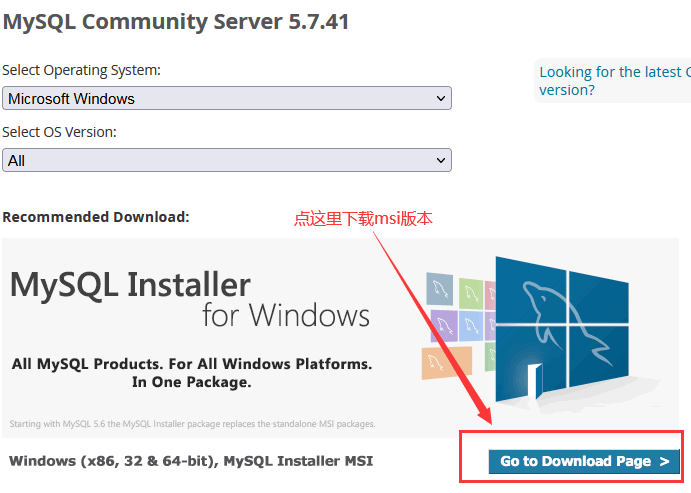691x493 pixels.
Task: Click the MySQL Installer for Windows banner image
Action: (340, 338)
